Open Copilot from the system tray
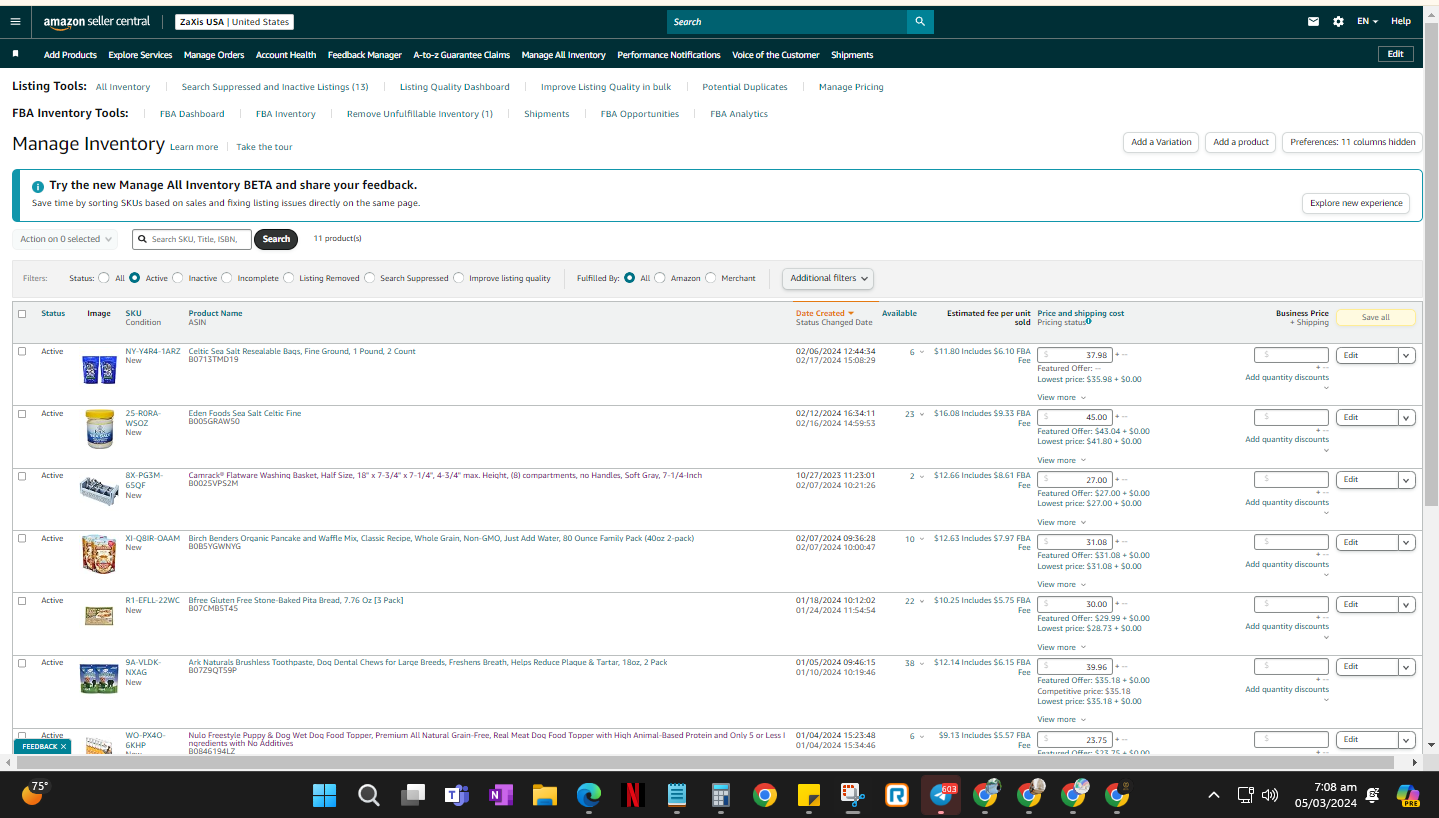Viewport: 1439px width, 818px height. click(1408, 796)
